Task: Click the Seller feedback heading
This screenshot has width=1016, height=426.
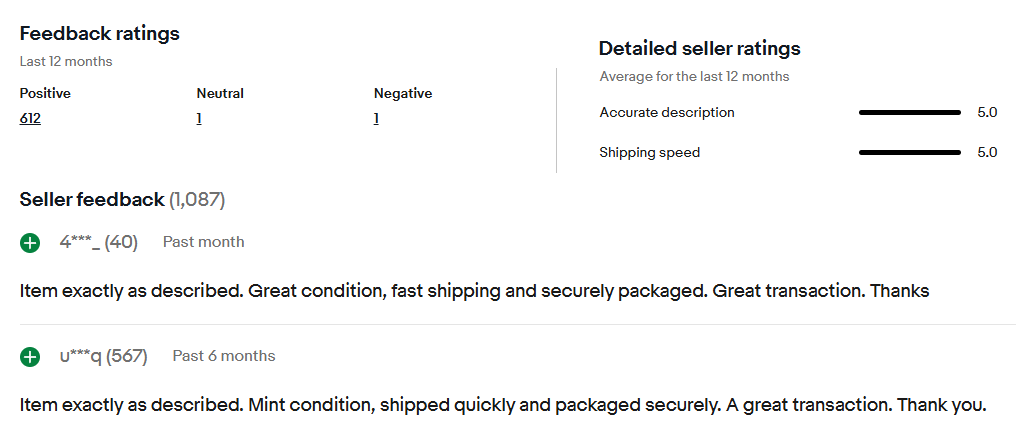Action: pos(92,200)
